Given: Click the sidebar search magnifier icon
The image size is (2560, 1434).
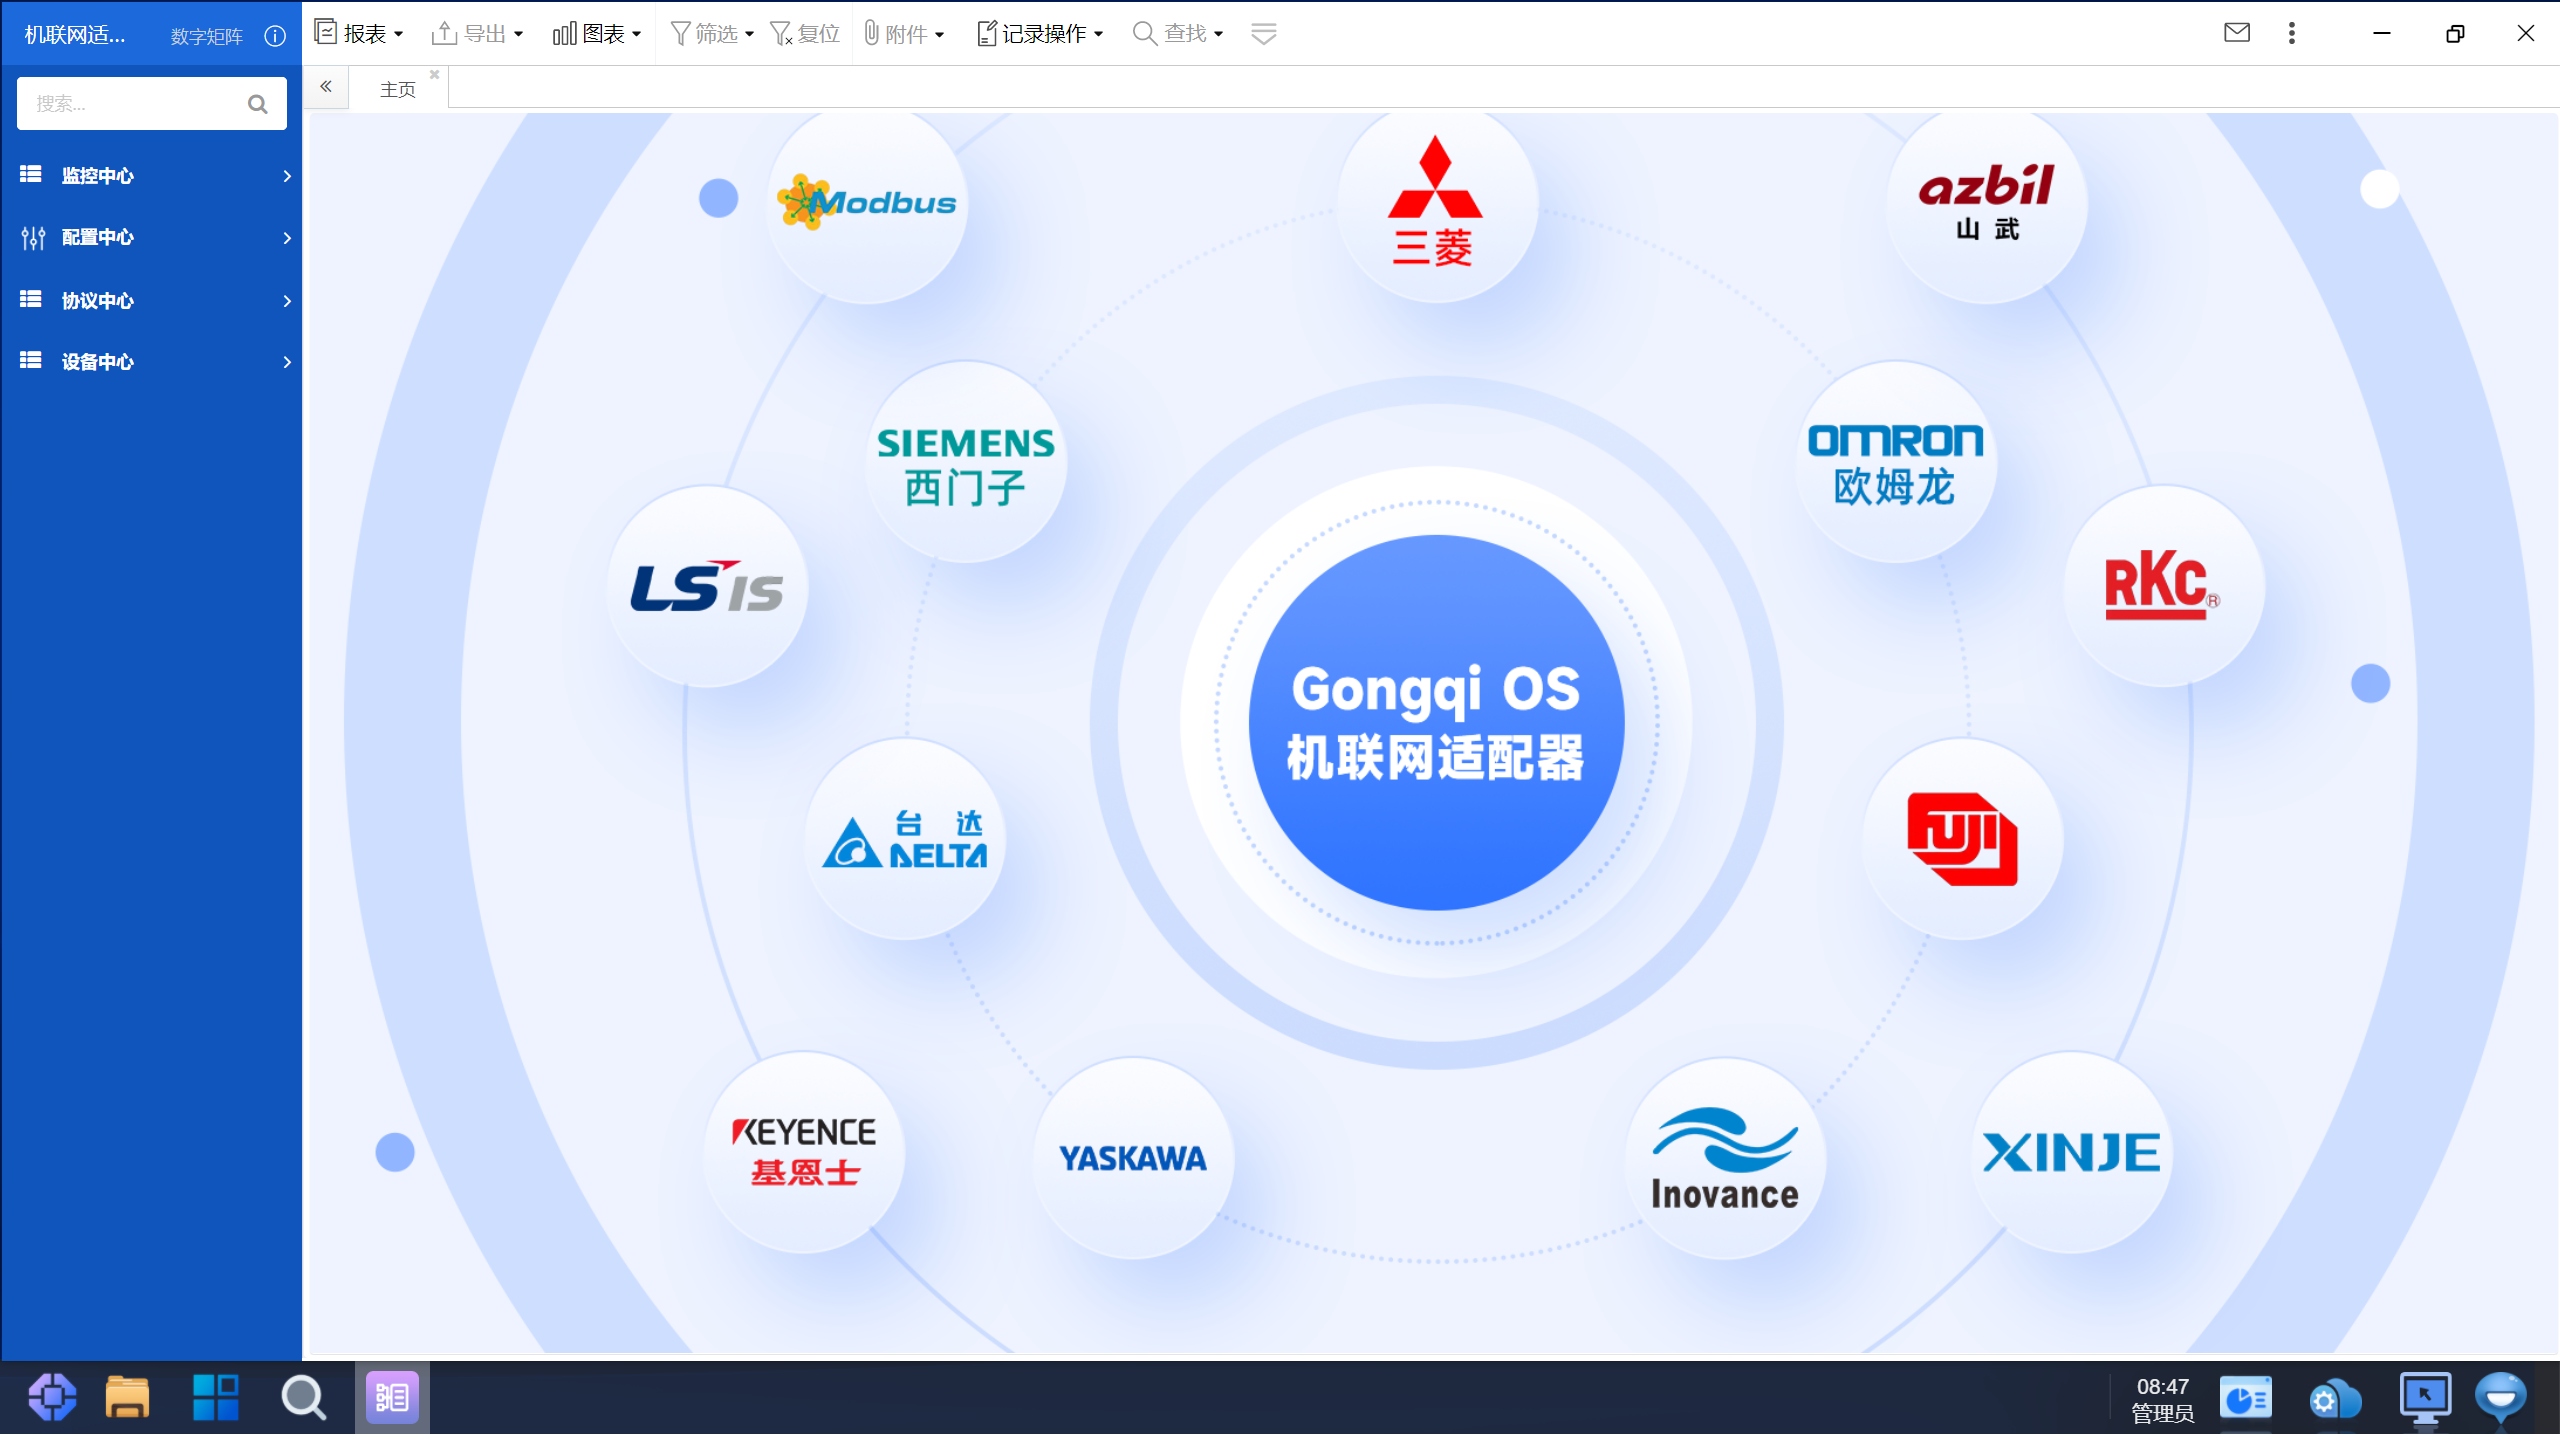Looking at the screenshot, I should [x=258, y=103].
